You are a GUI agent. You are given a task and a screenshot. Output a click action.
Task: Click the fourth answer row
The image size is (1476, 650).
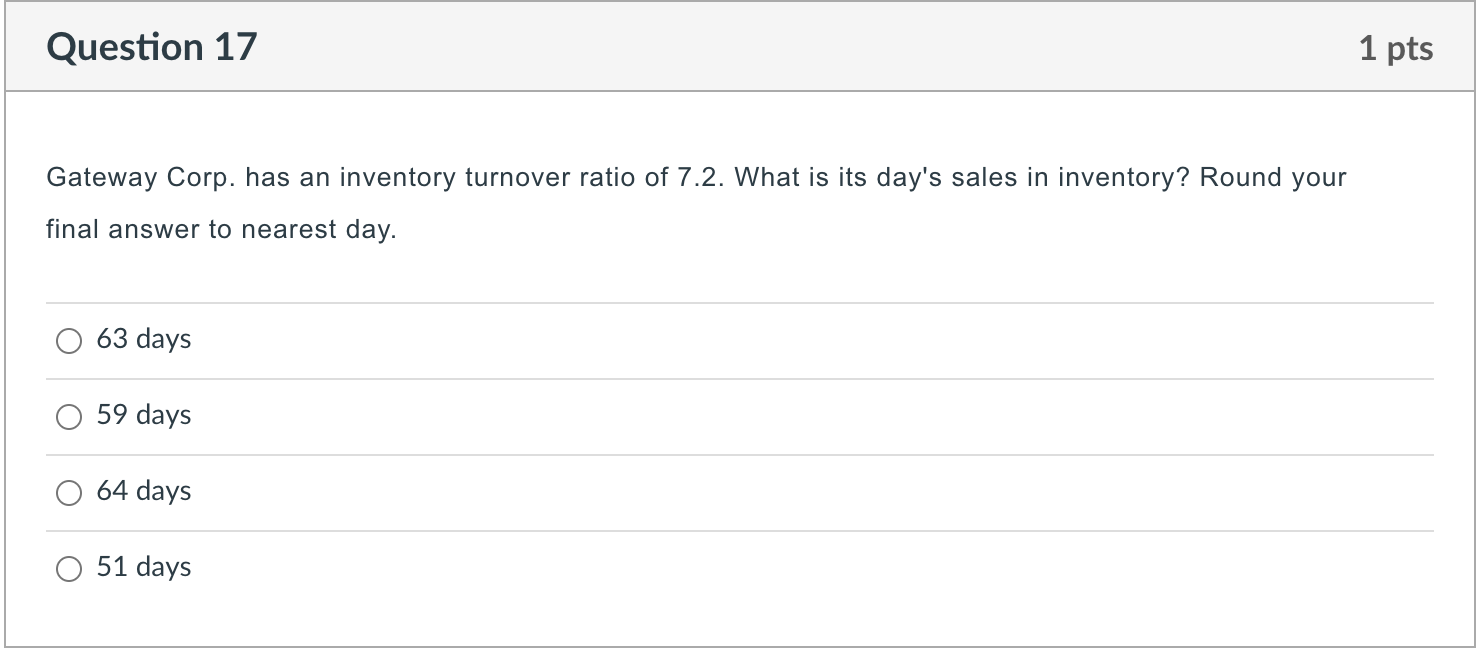tap(738, 567)
